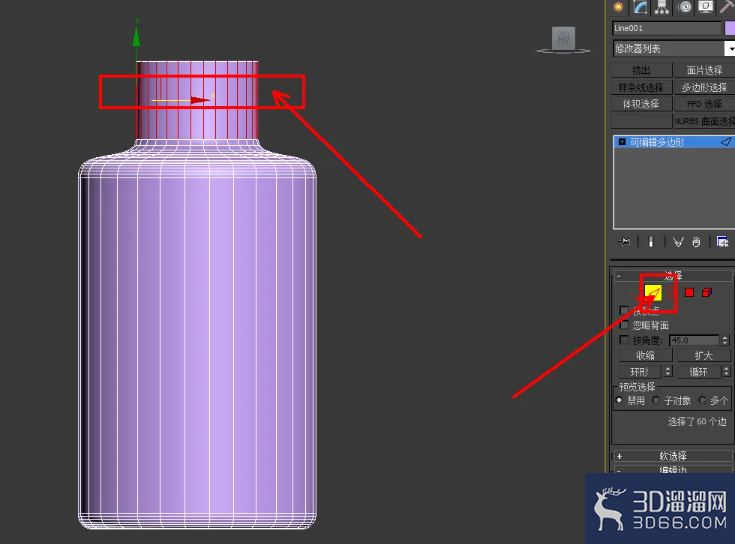Click the 环形 ring button
735x544 pixels.
(640, 372)
